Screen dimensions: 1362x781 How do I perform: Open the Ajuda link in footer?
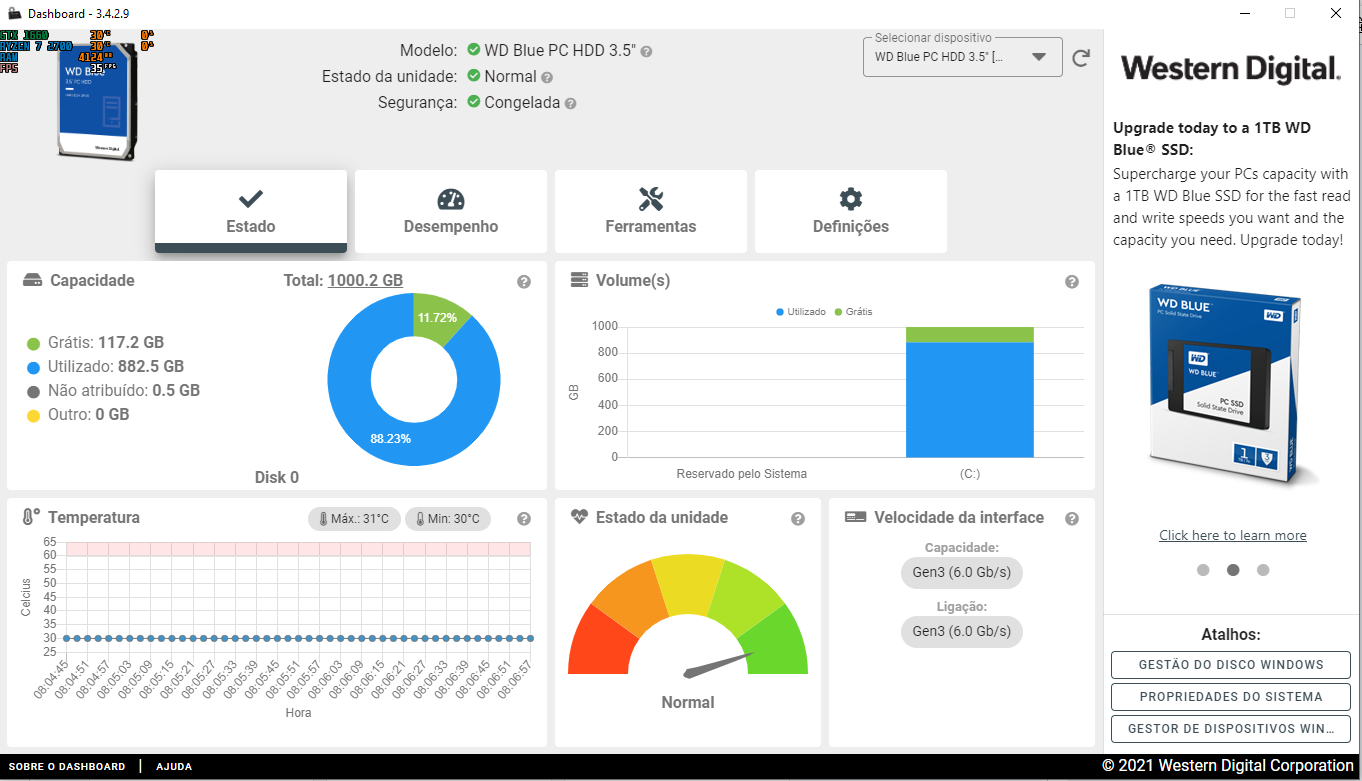pos(173,767)
